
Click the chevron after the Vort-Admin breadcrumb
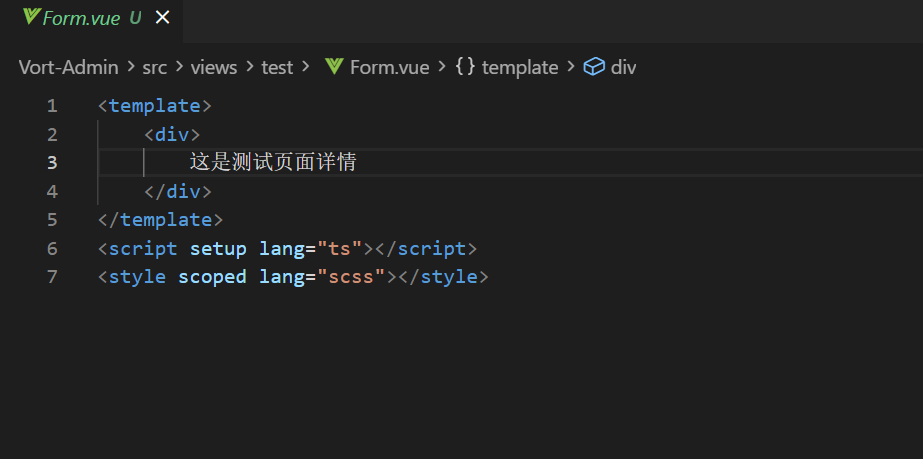(x=130, y=67)
